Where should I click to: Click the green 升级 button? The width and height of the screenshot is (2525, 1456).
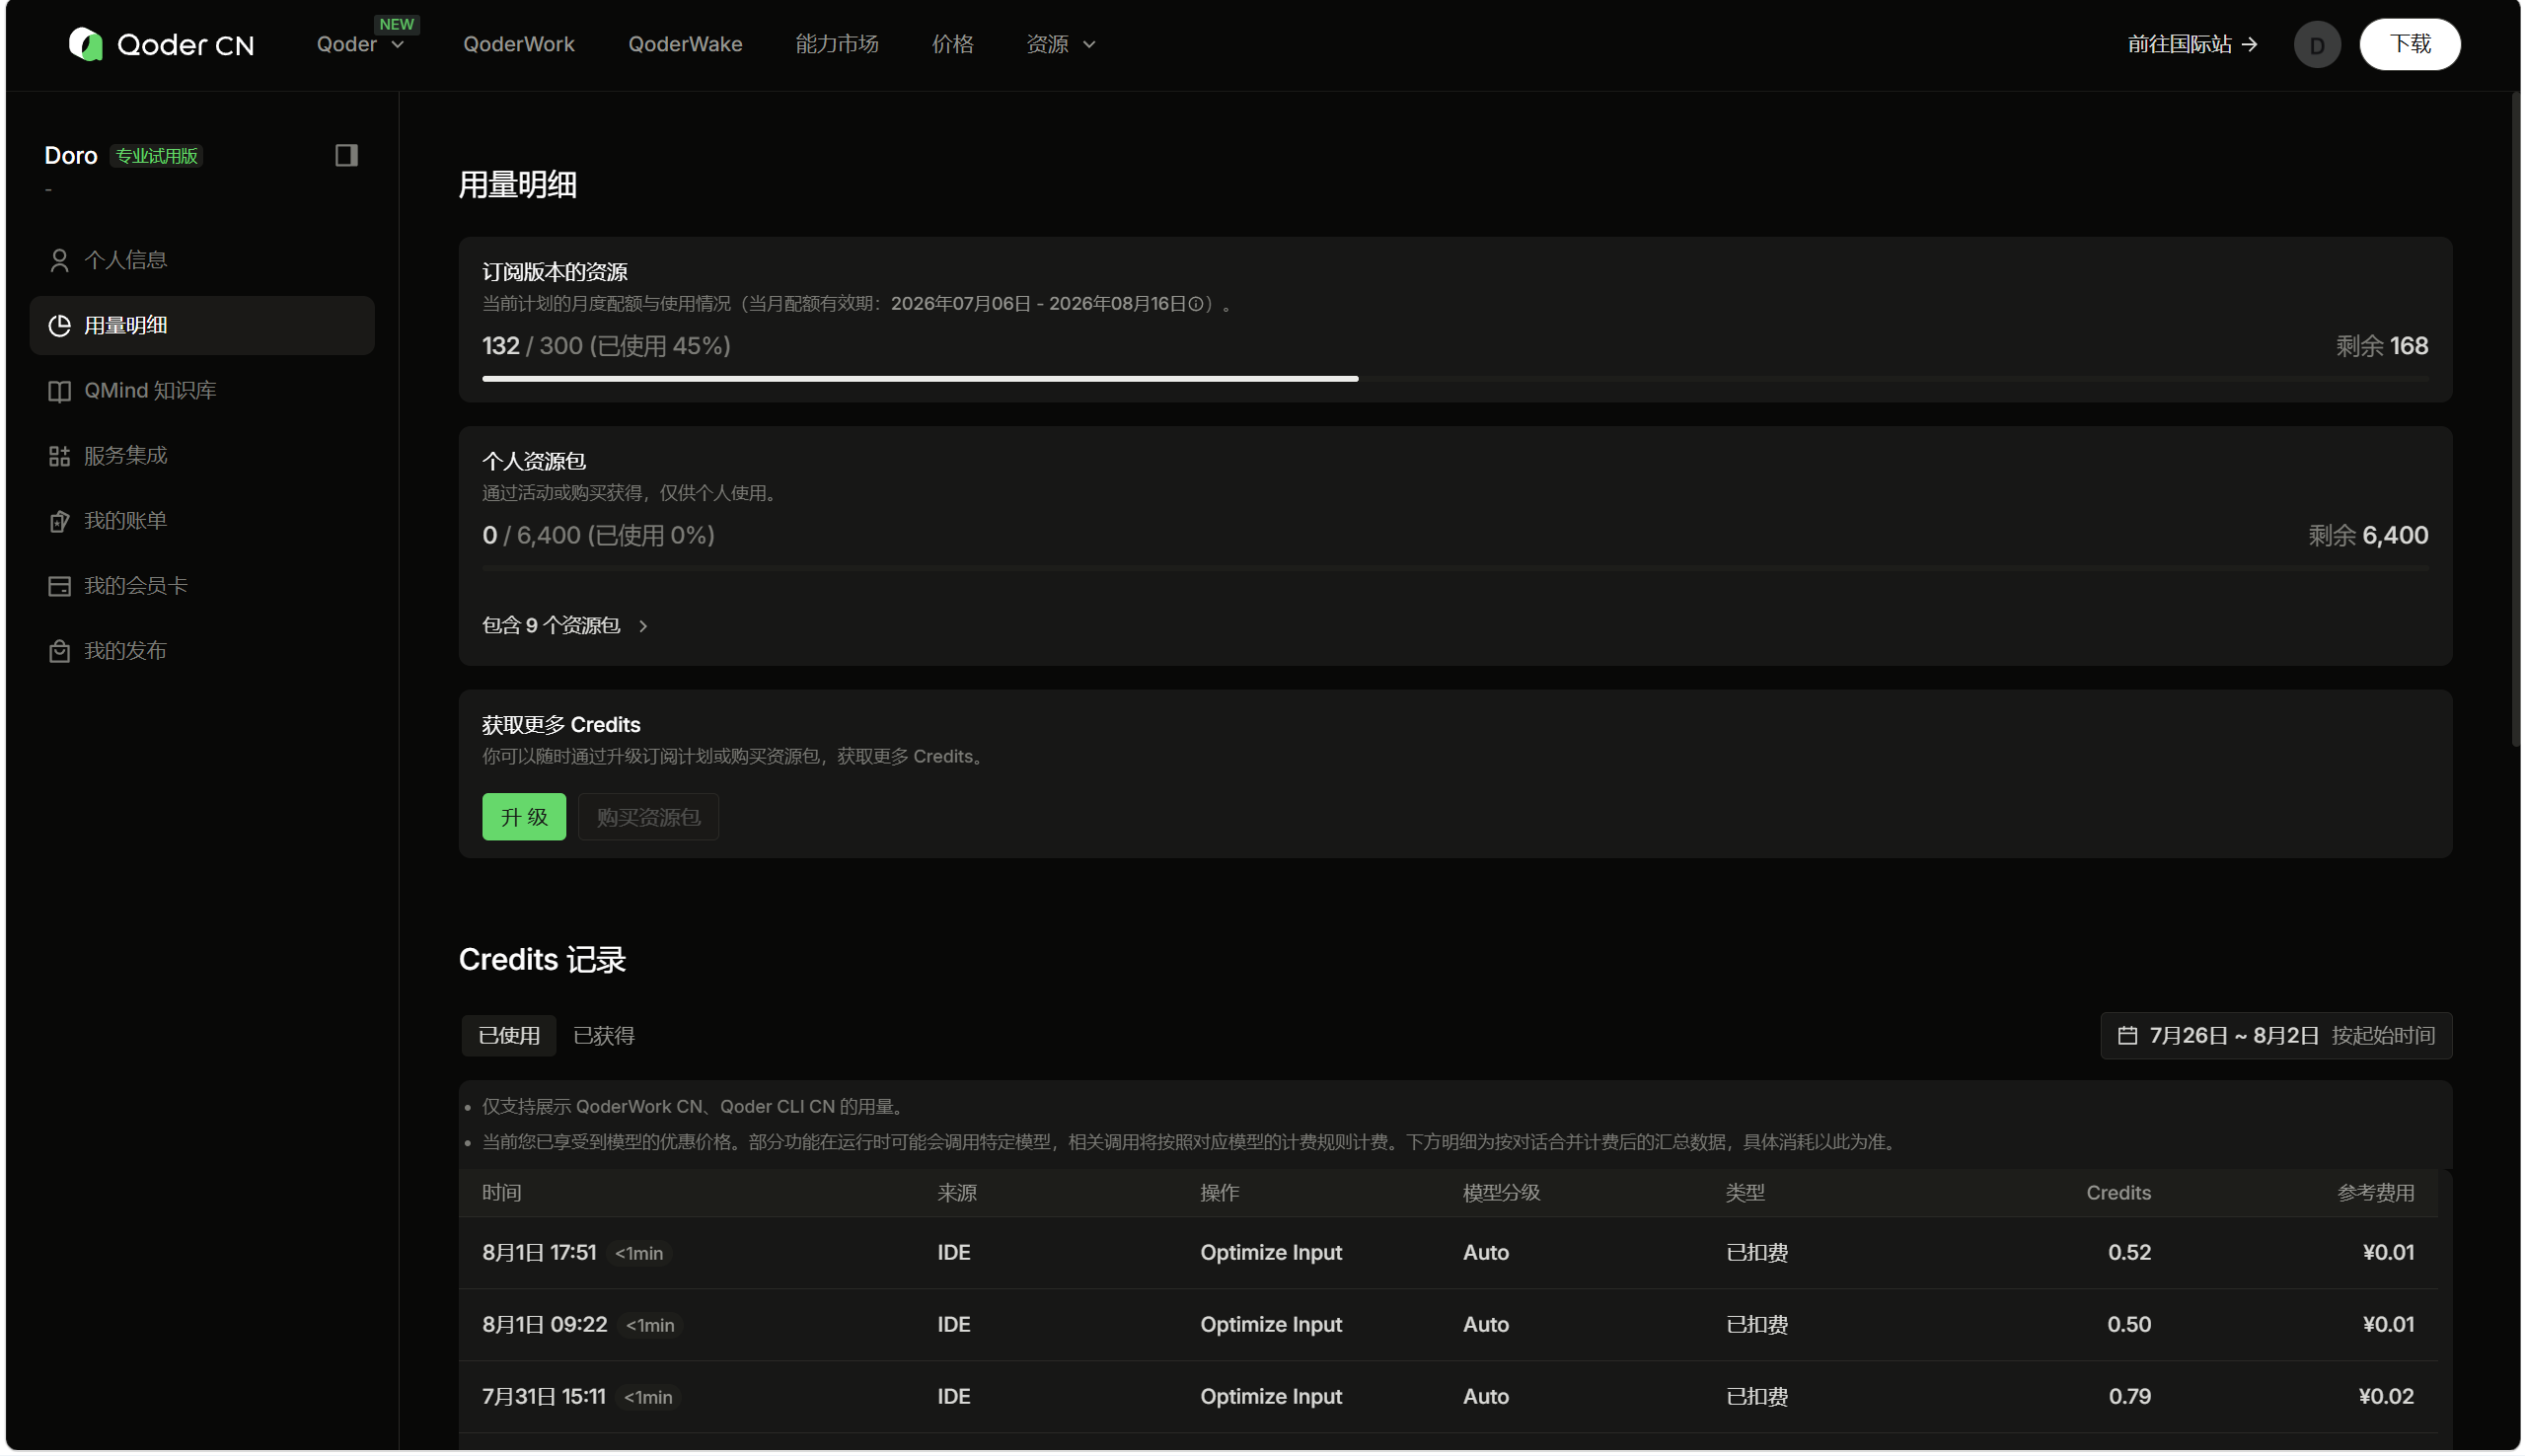pyautogui.click(x=524, y=817)
